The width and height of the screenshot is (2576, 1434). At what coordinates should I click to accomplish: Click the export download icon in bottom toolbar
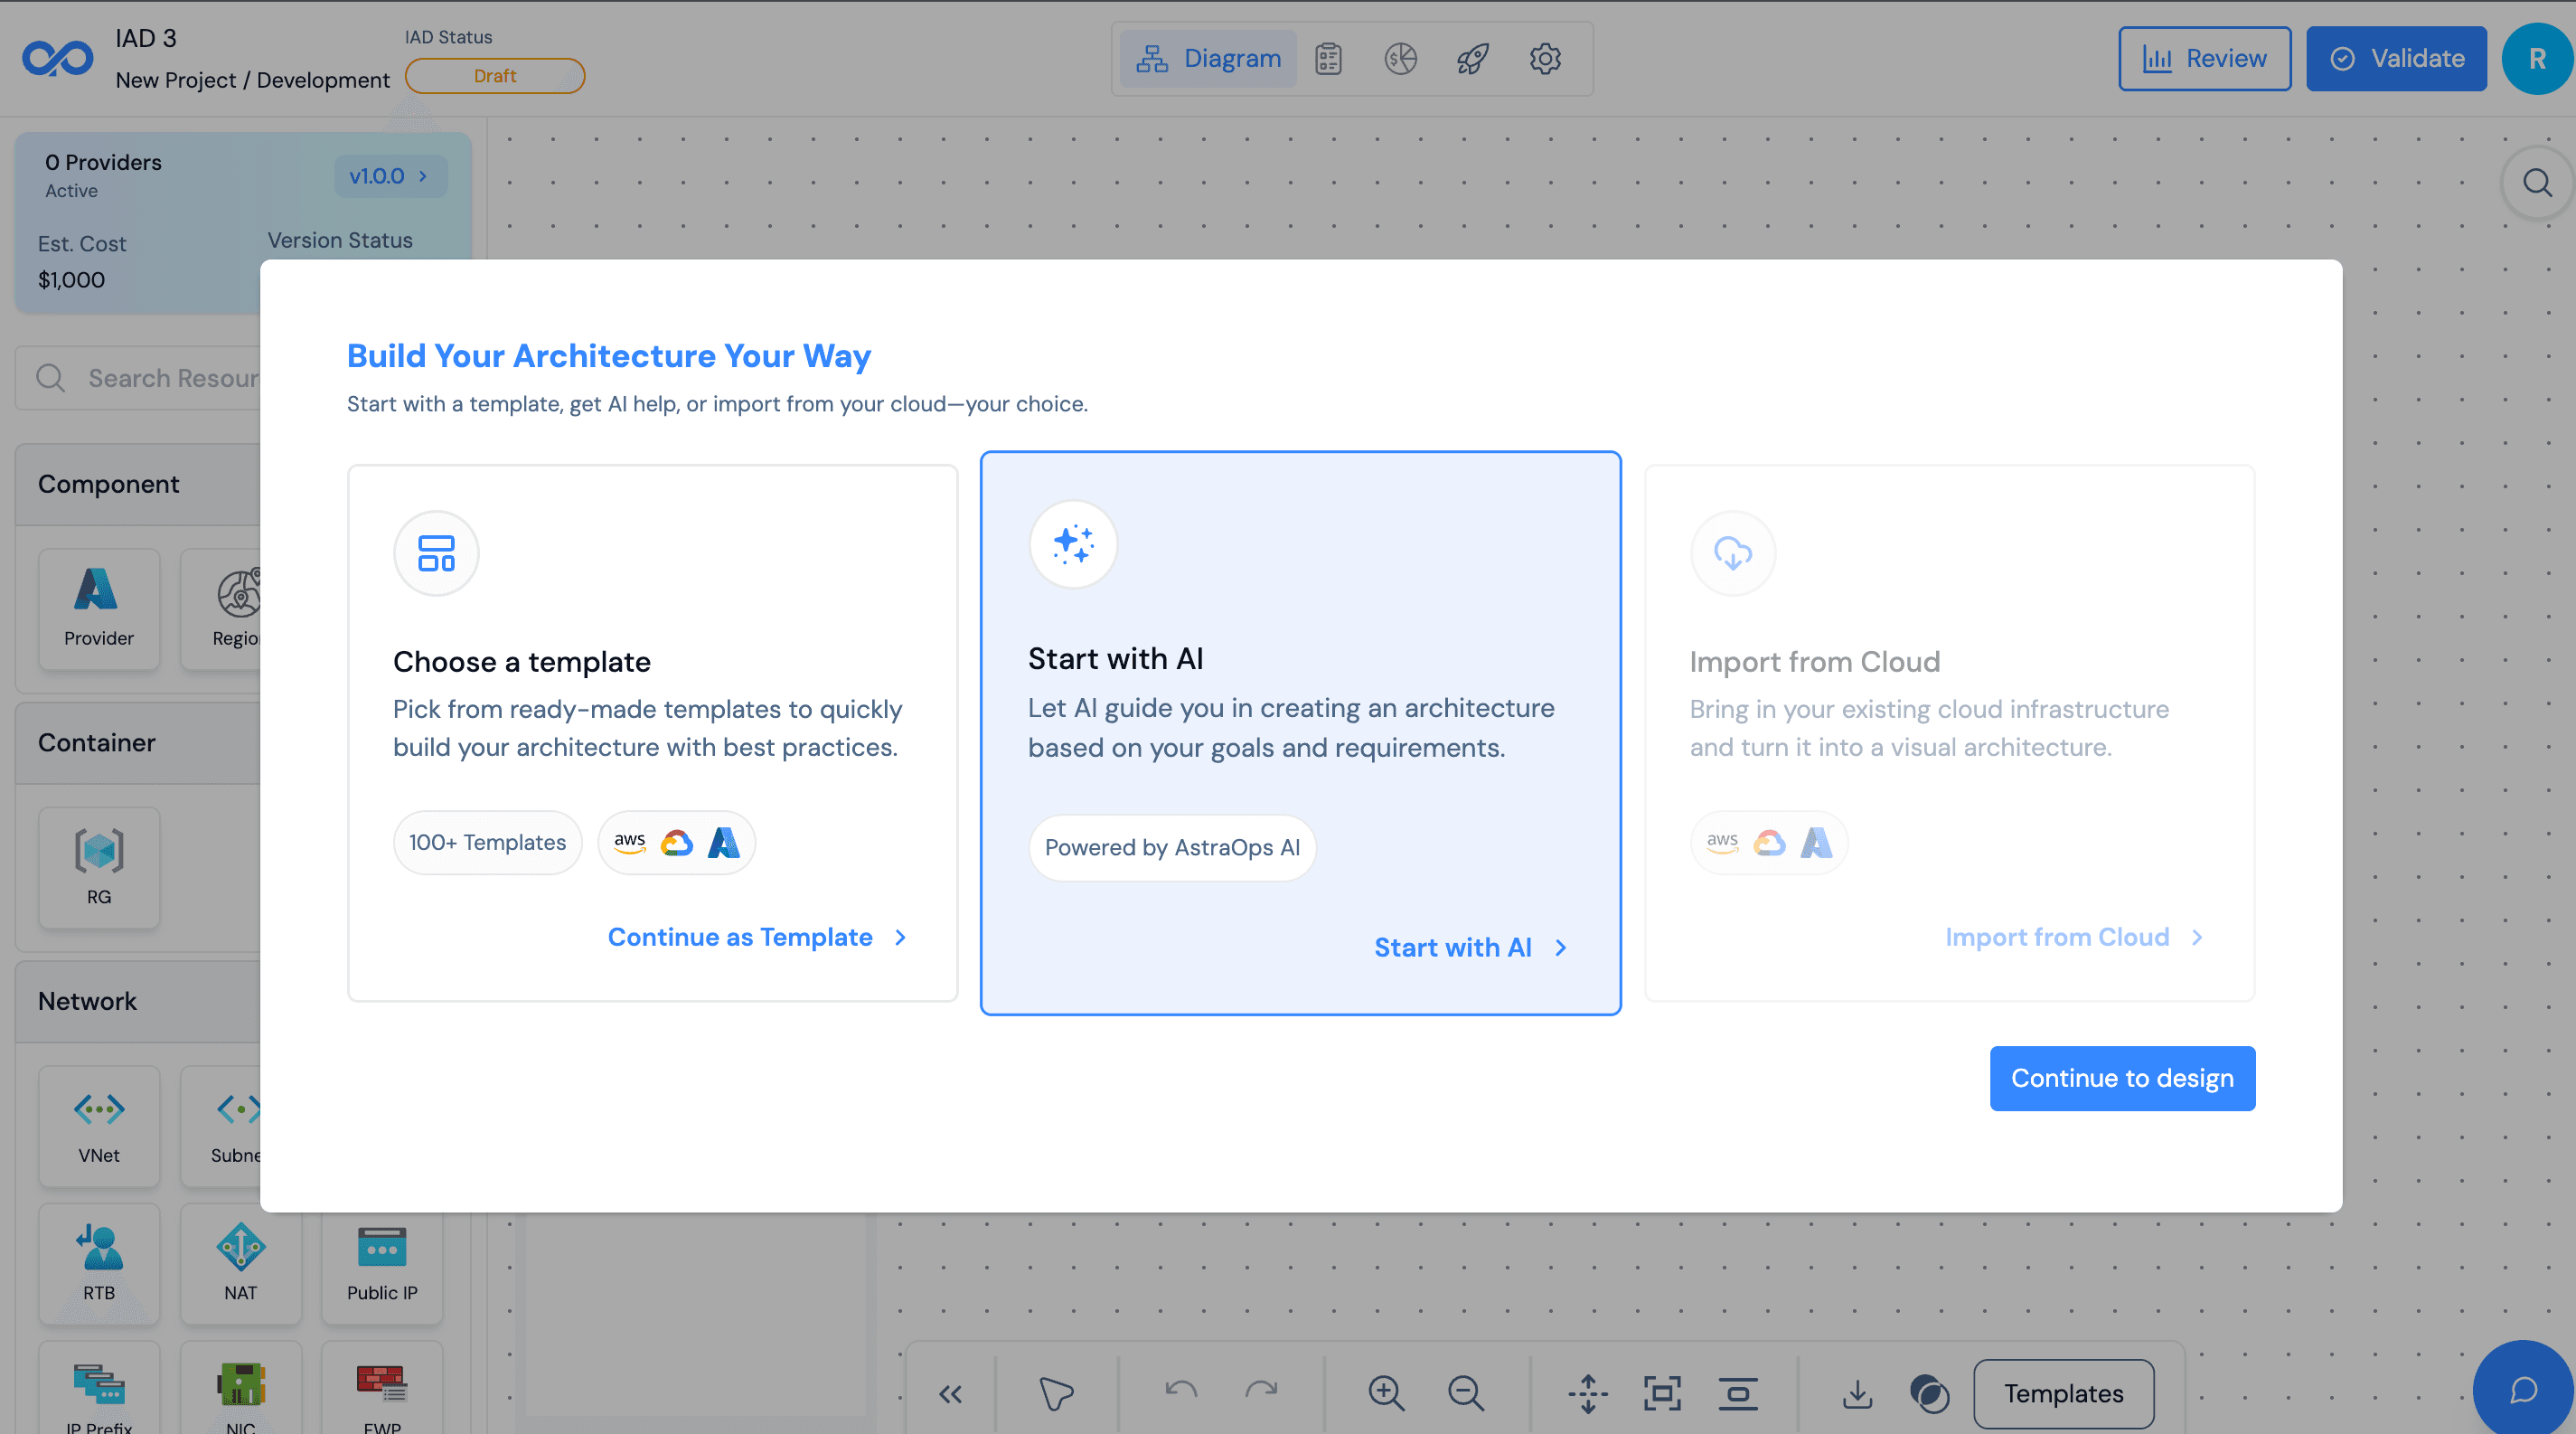click(1857, 1393)
